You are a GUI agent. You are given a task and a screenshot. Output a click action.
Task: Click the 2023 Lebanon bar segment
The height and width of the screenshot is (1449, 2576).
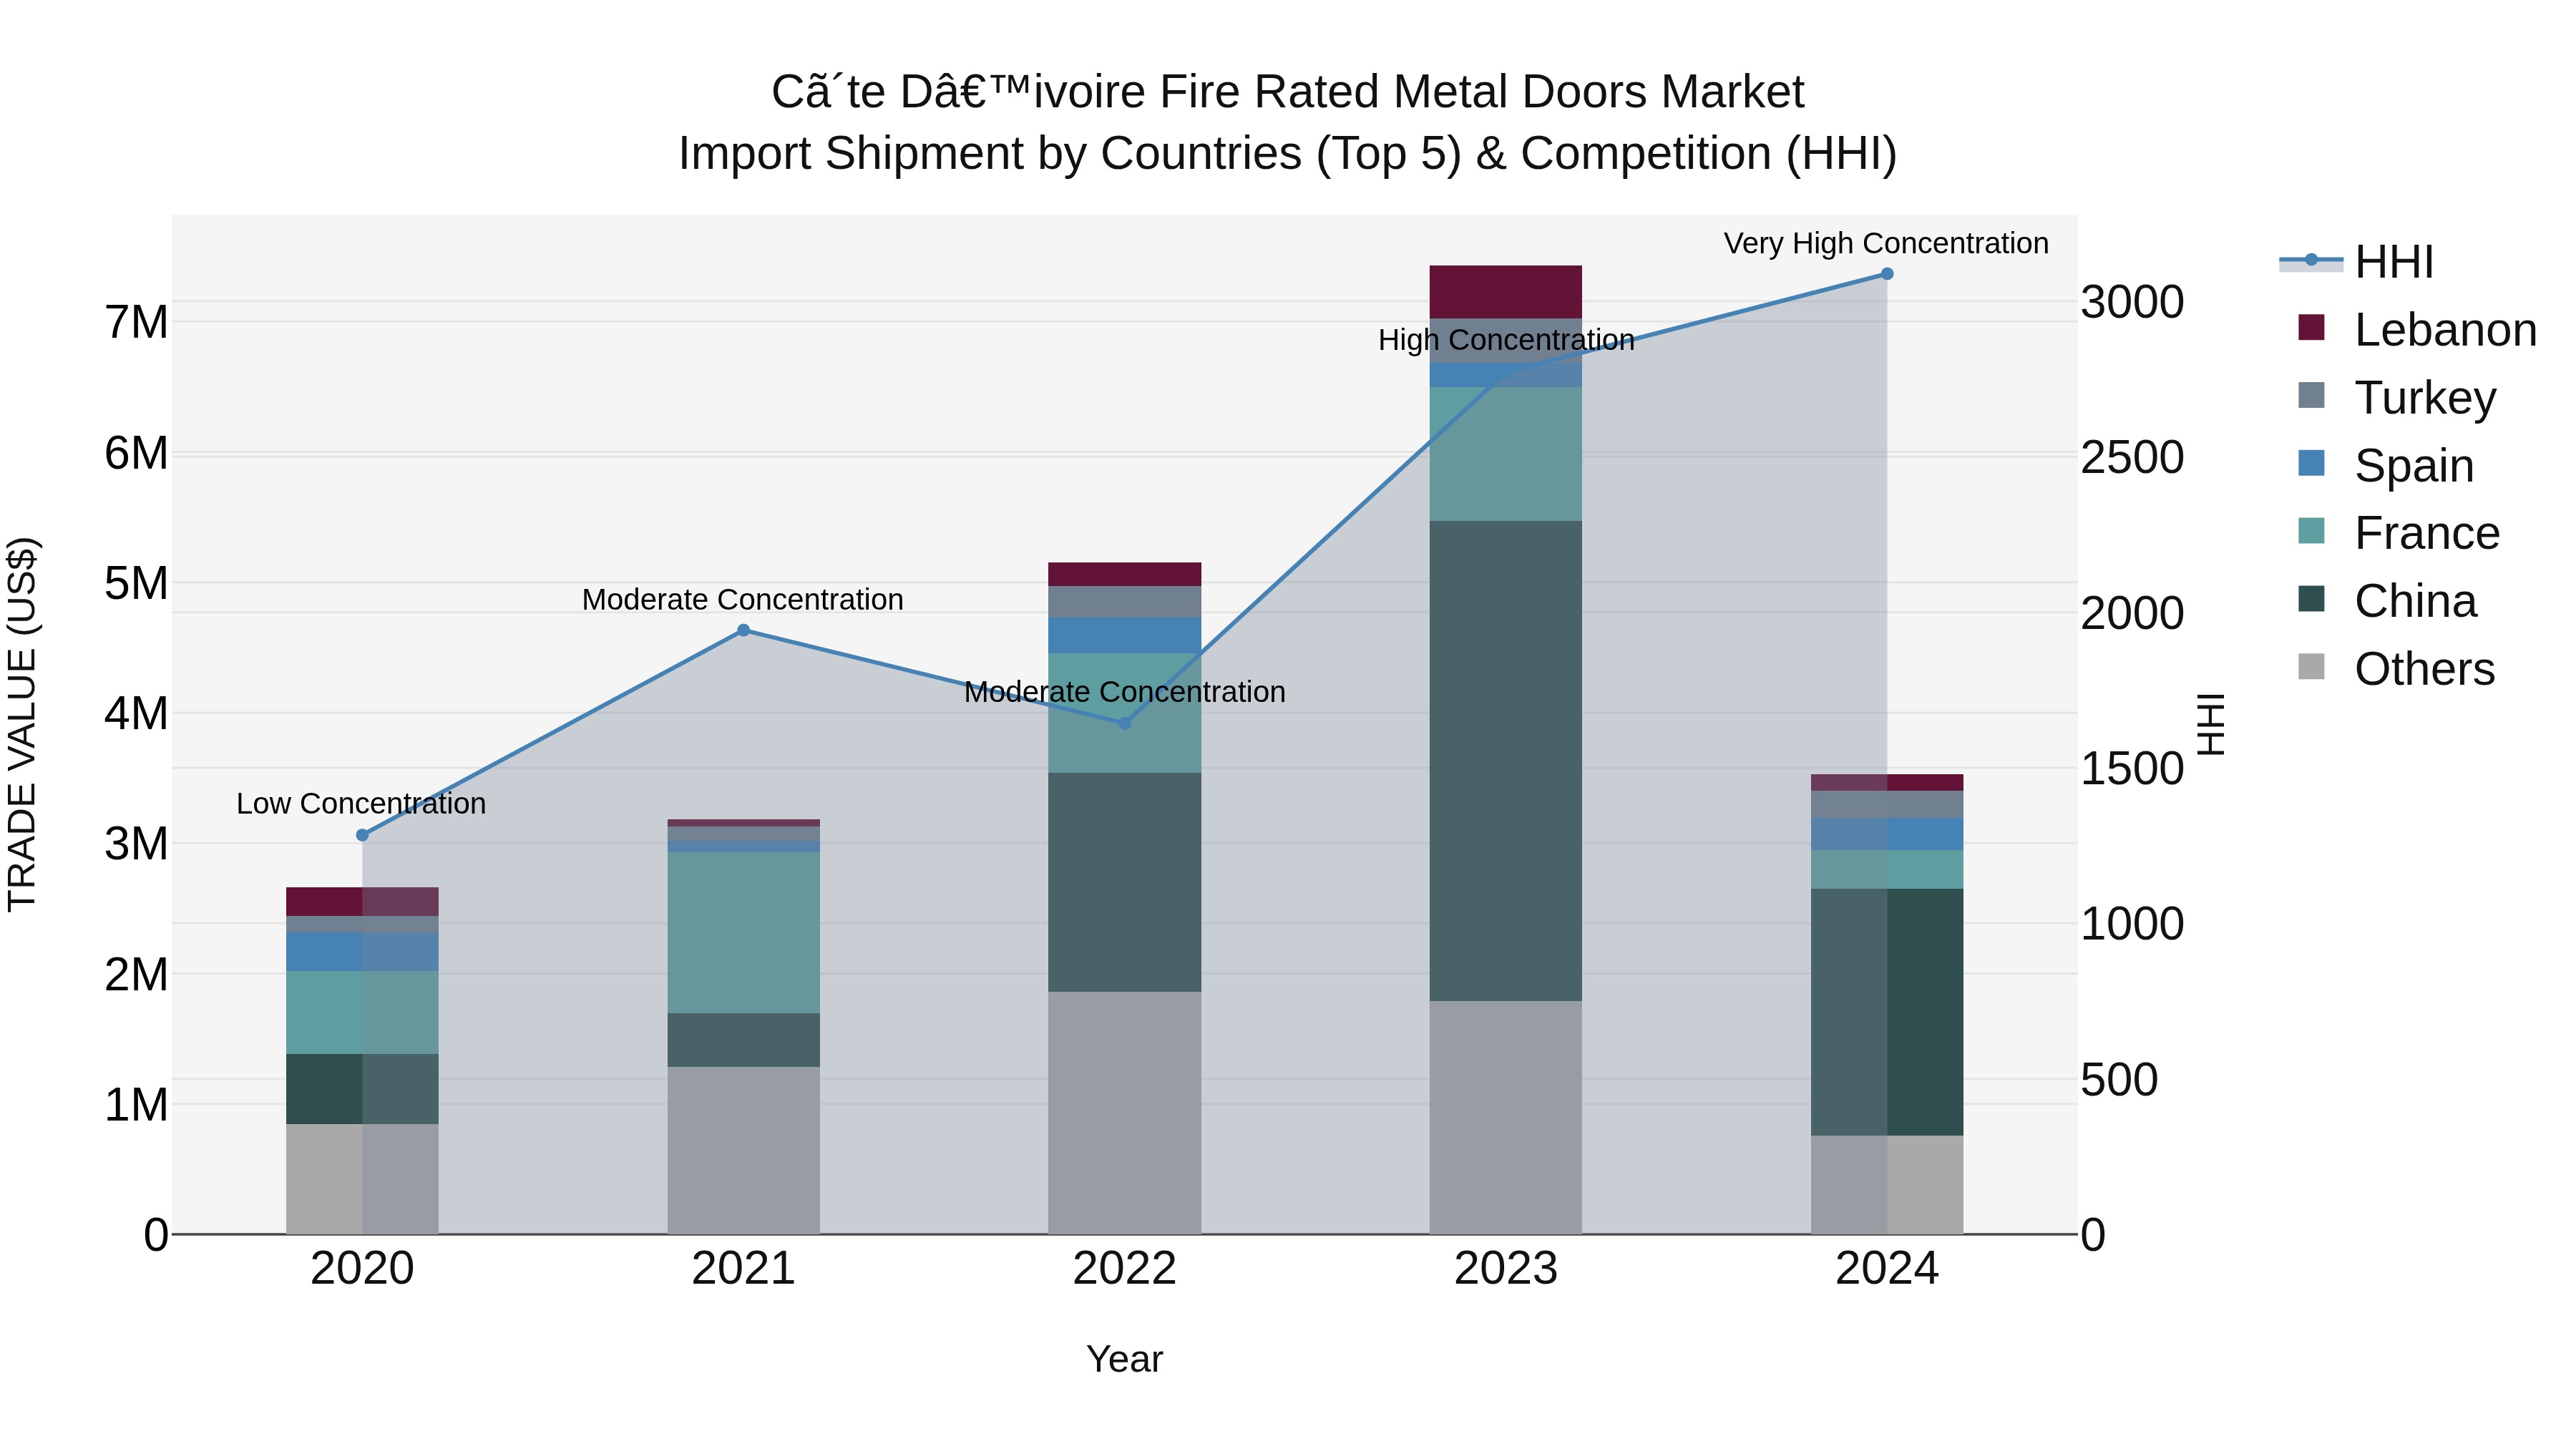1506,292
